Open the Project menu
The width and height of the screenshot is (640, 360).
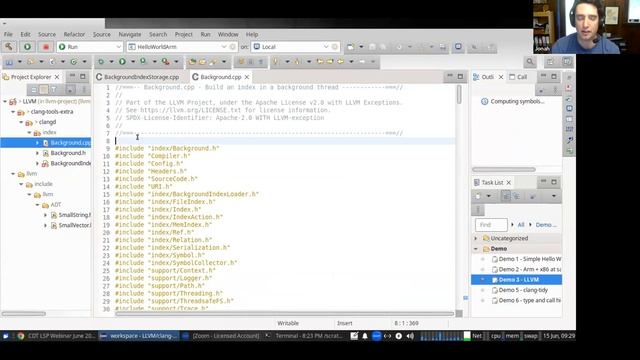coord(184,34)
